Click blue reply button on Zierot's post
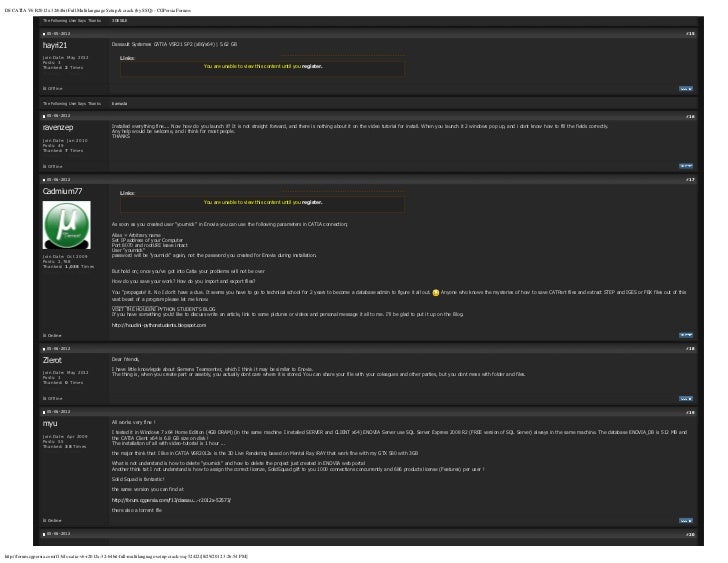This screenshot has width=728, height=563. (x=686, y=398)
